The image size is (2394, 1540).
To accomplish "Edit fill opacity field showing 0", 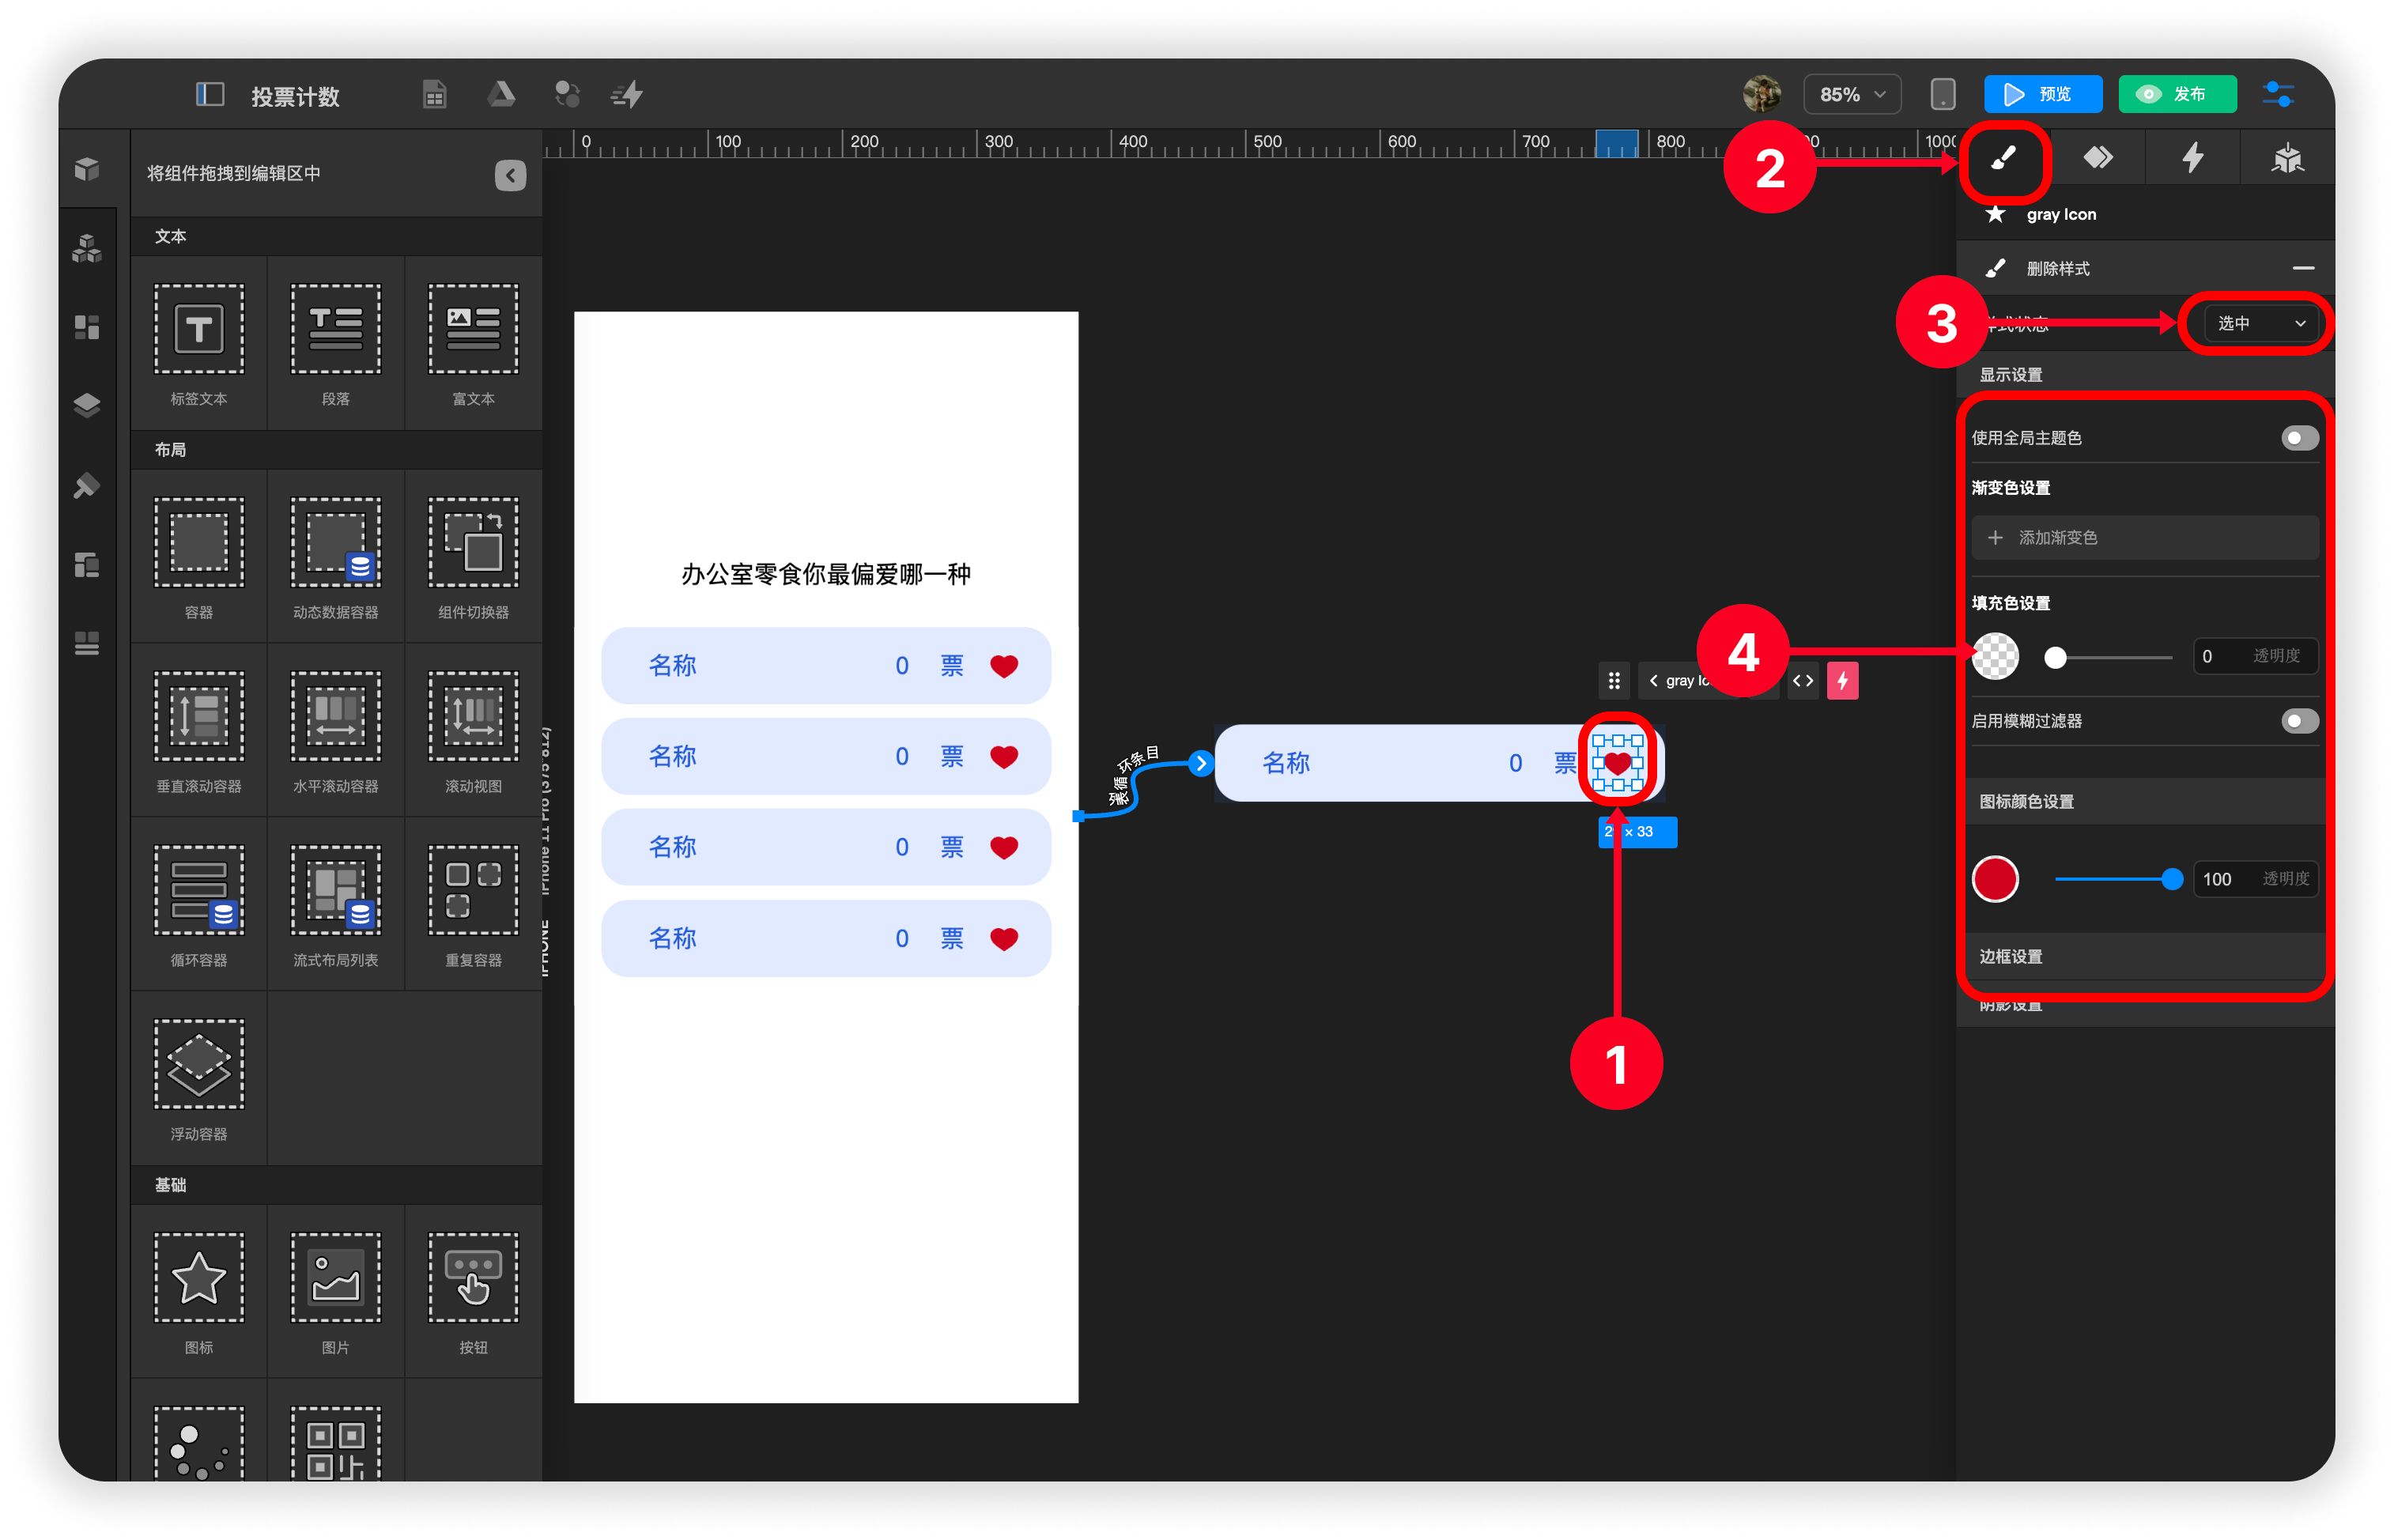I will tap(2254, 656).
